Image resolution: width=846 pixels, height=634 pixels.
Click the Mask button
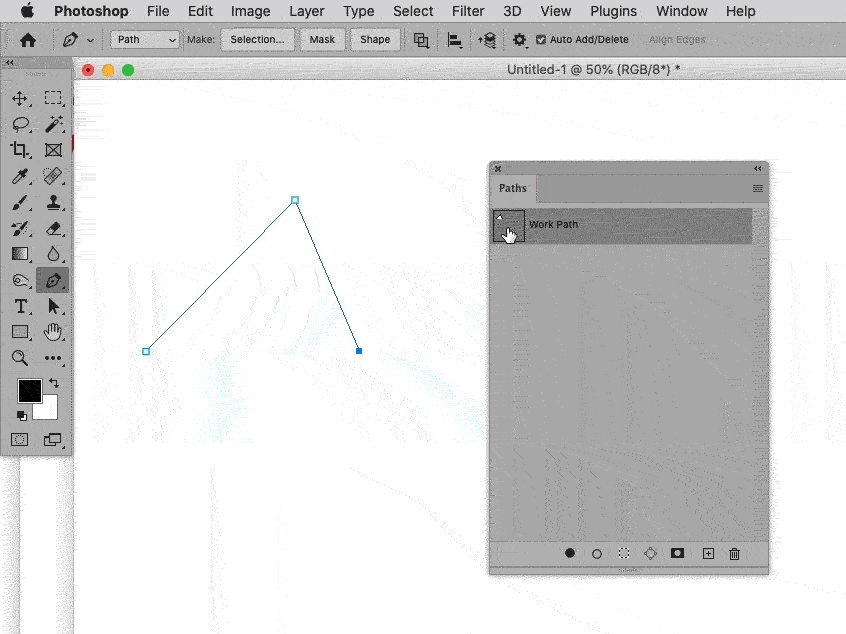pyautogui.click(x=322, y=39)
